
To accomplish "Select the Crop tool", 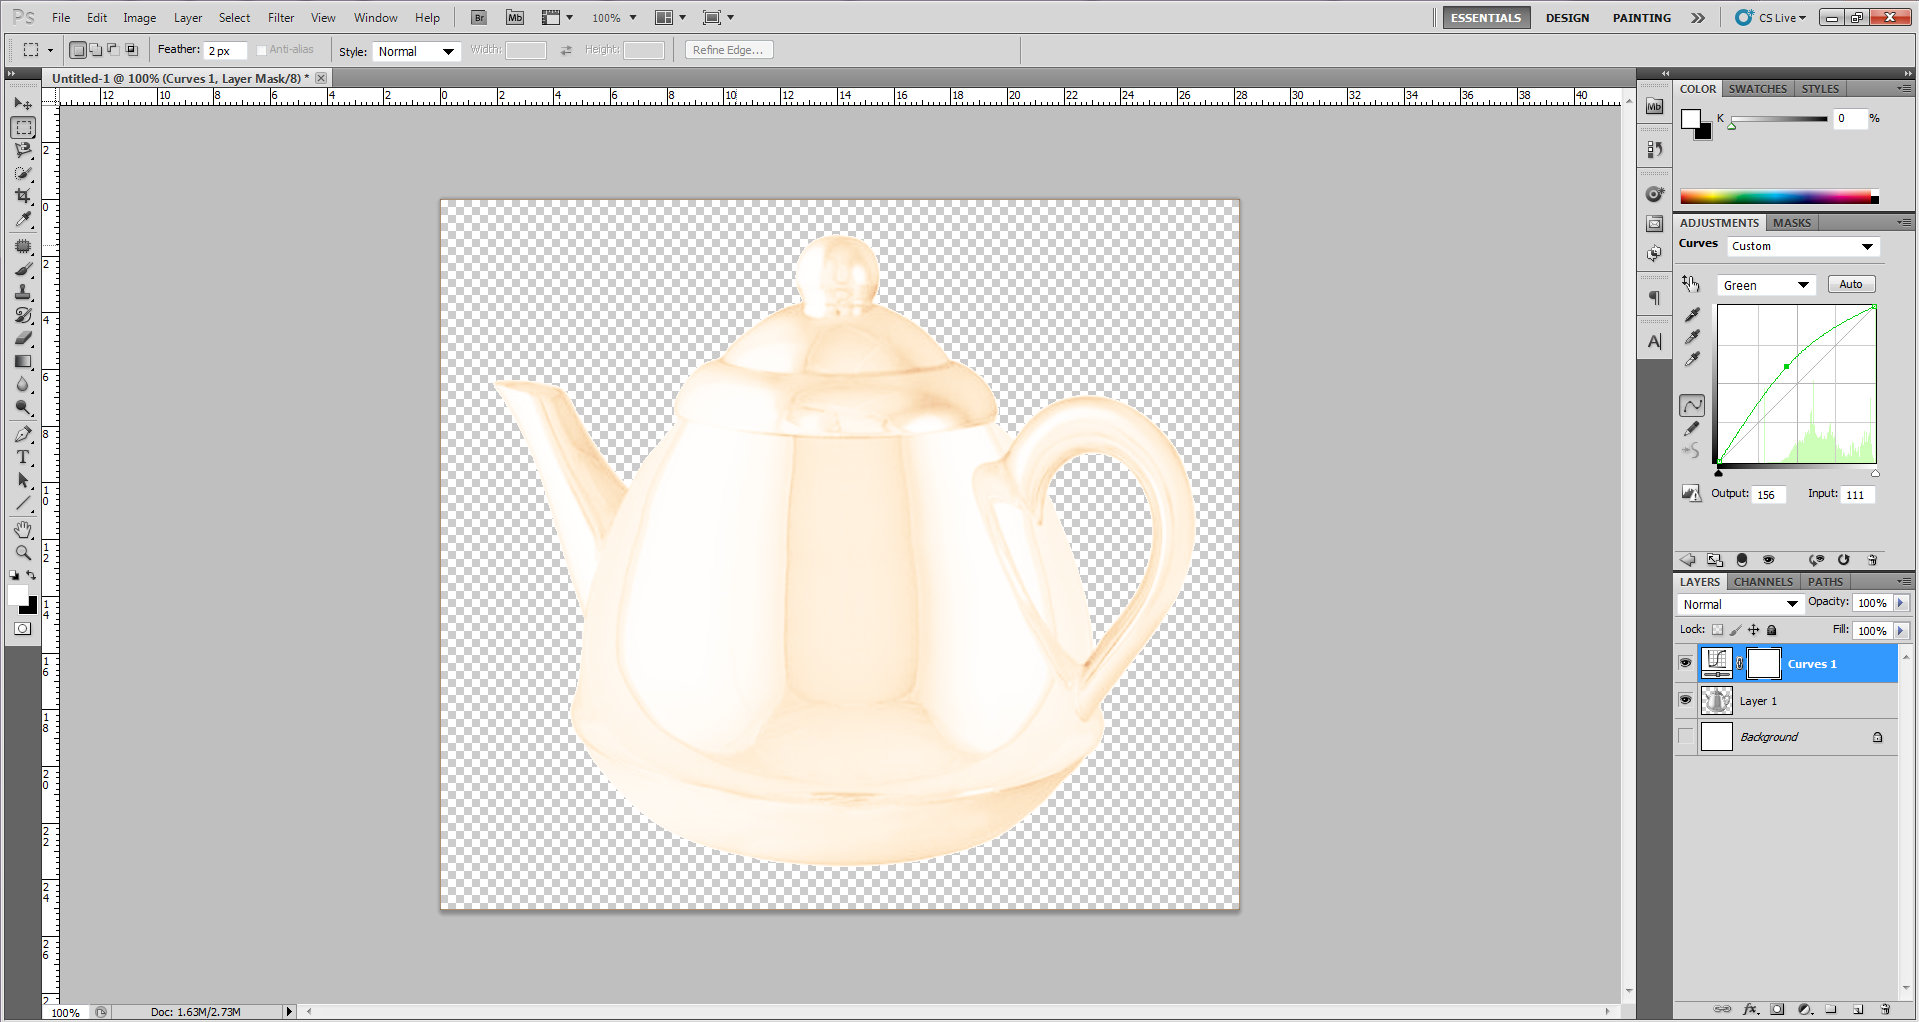I will (x=23, y=196).
